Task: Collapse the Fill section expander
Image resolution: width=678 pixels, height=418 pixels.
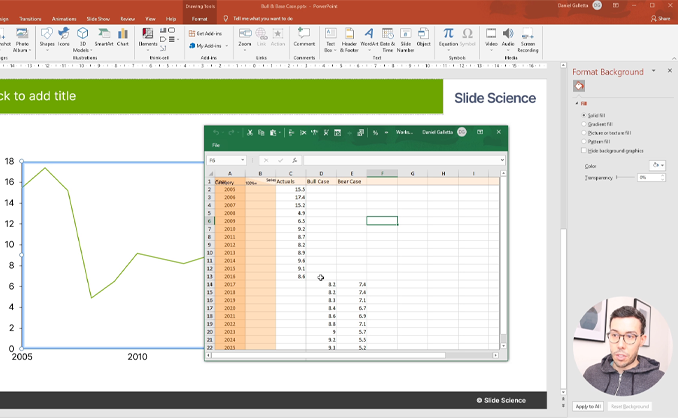Action: (577, 103)
